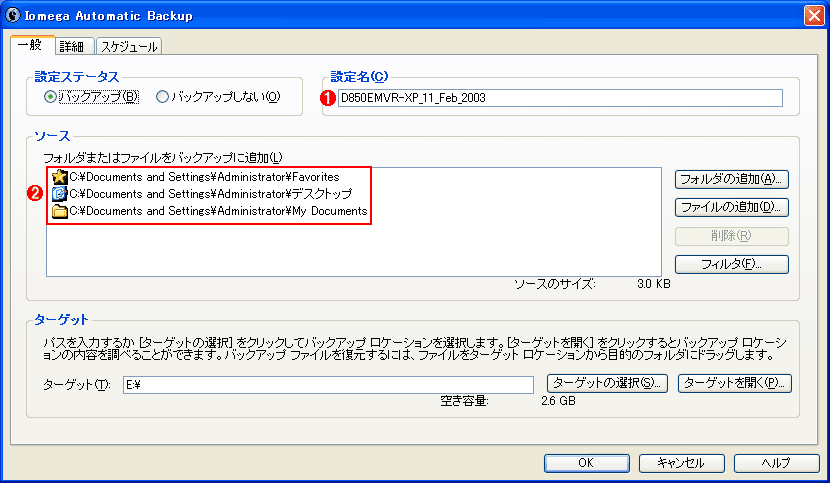Click the Favorites star icon in source list

[x=60, y=177]
